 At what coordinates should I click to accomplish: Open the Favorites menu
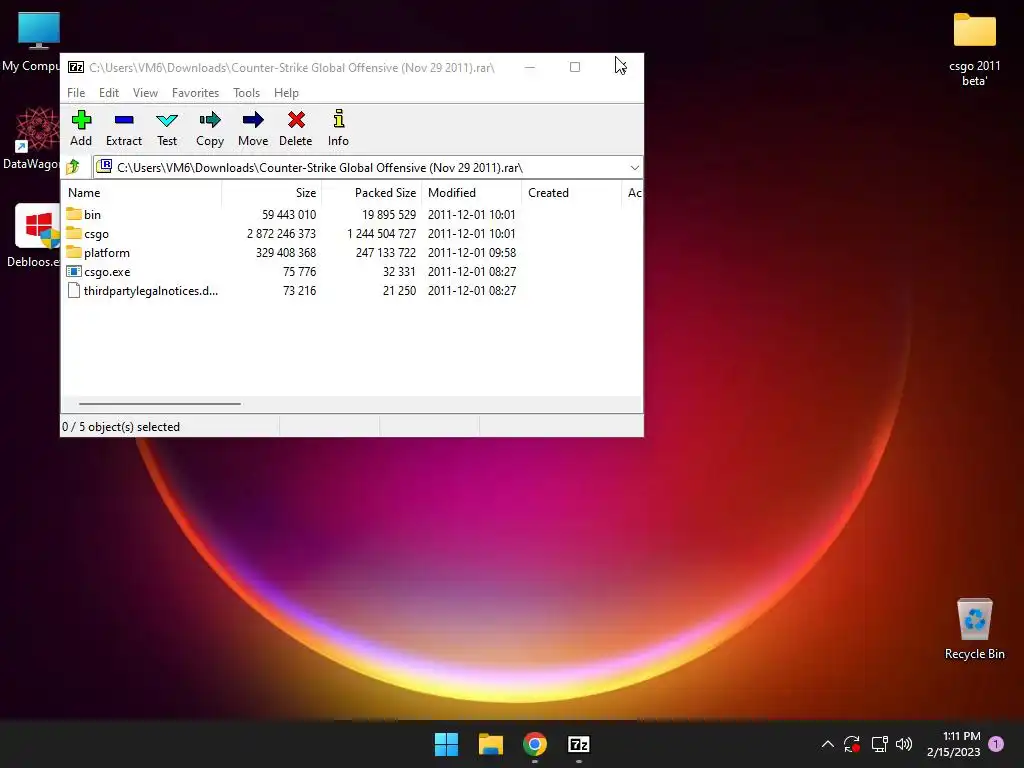[x=195, y=93]
